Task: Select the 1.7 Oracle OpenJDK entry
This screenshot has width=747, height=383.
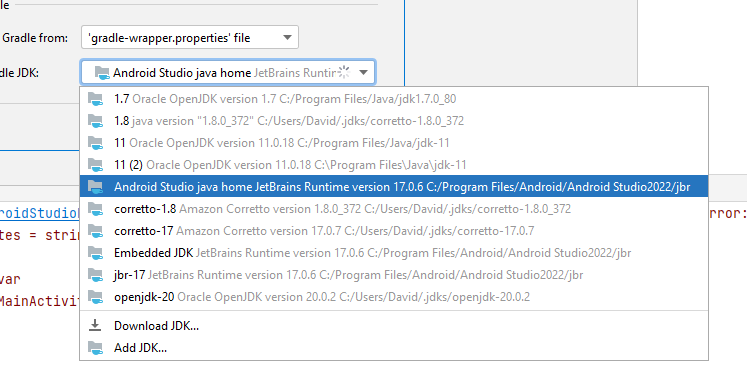Action: [x=394, y=99]
